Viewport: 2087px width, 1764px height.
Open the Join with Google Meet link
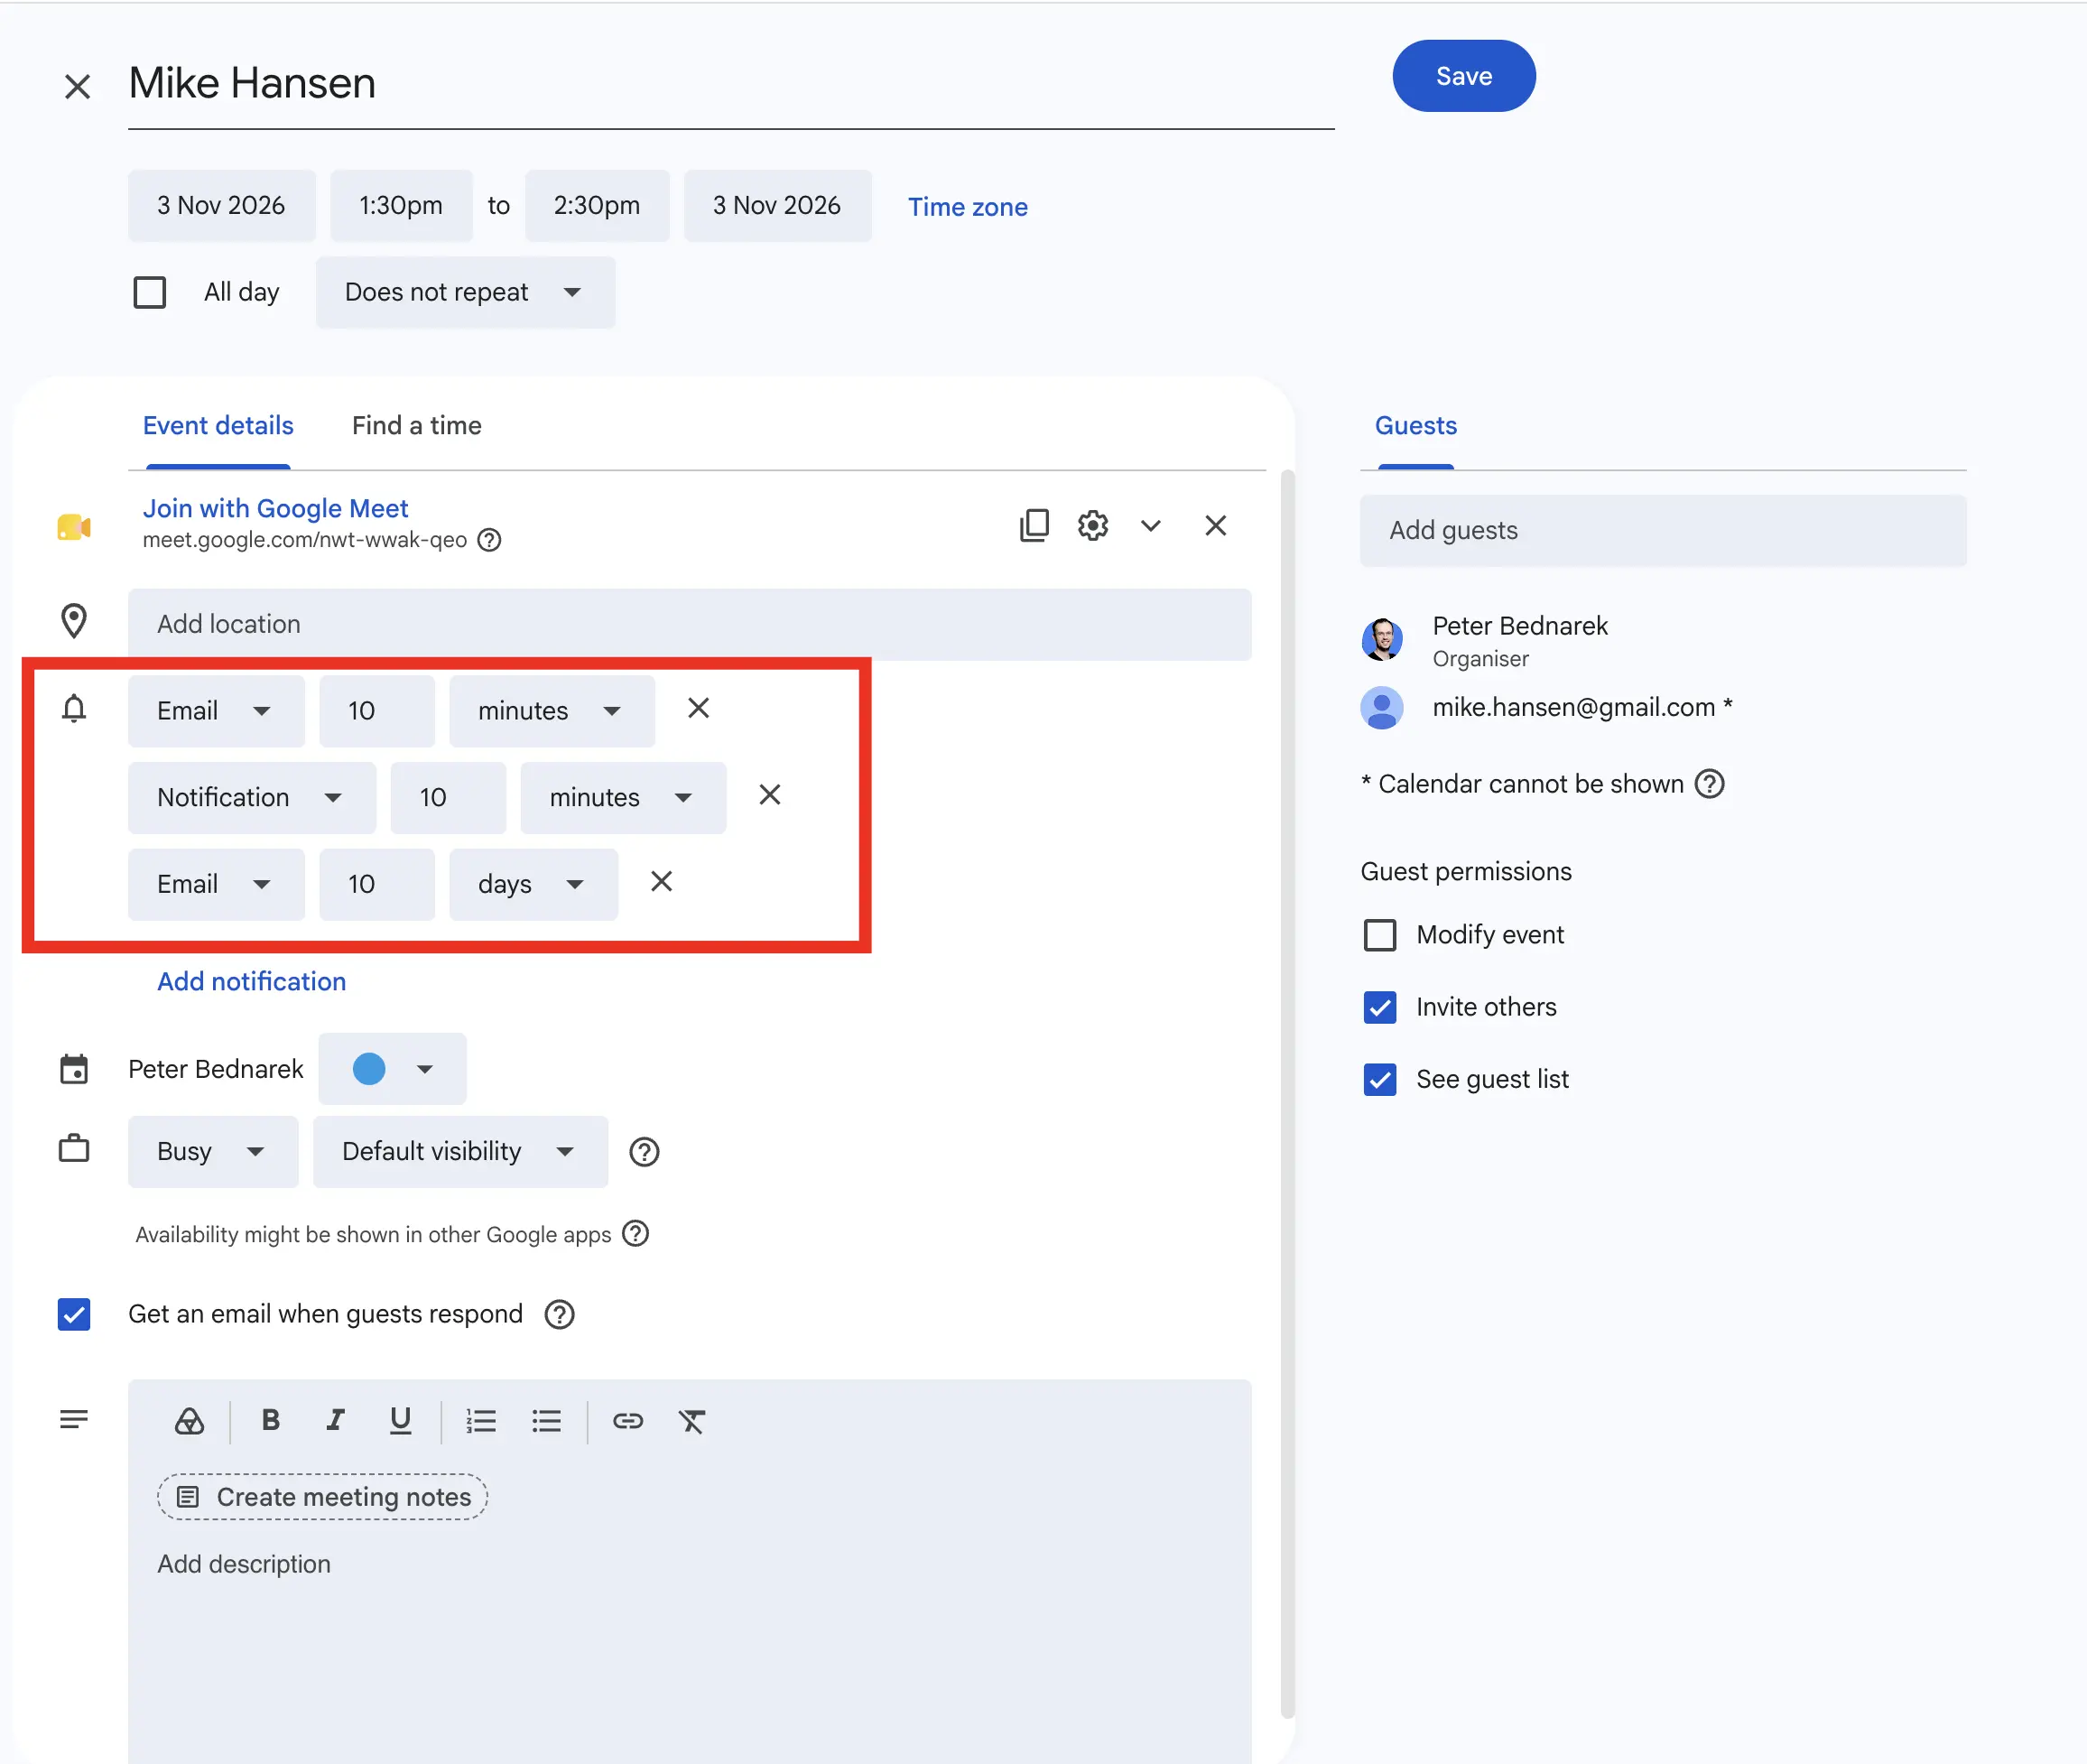tap(275, 508)
